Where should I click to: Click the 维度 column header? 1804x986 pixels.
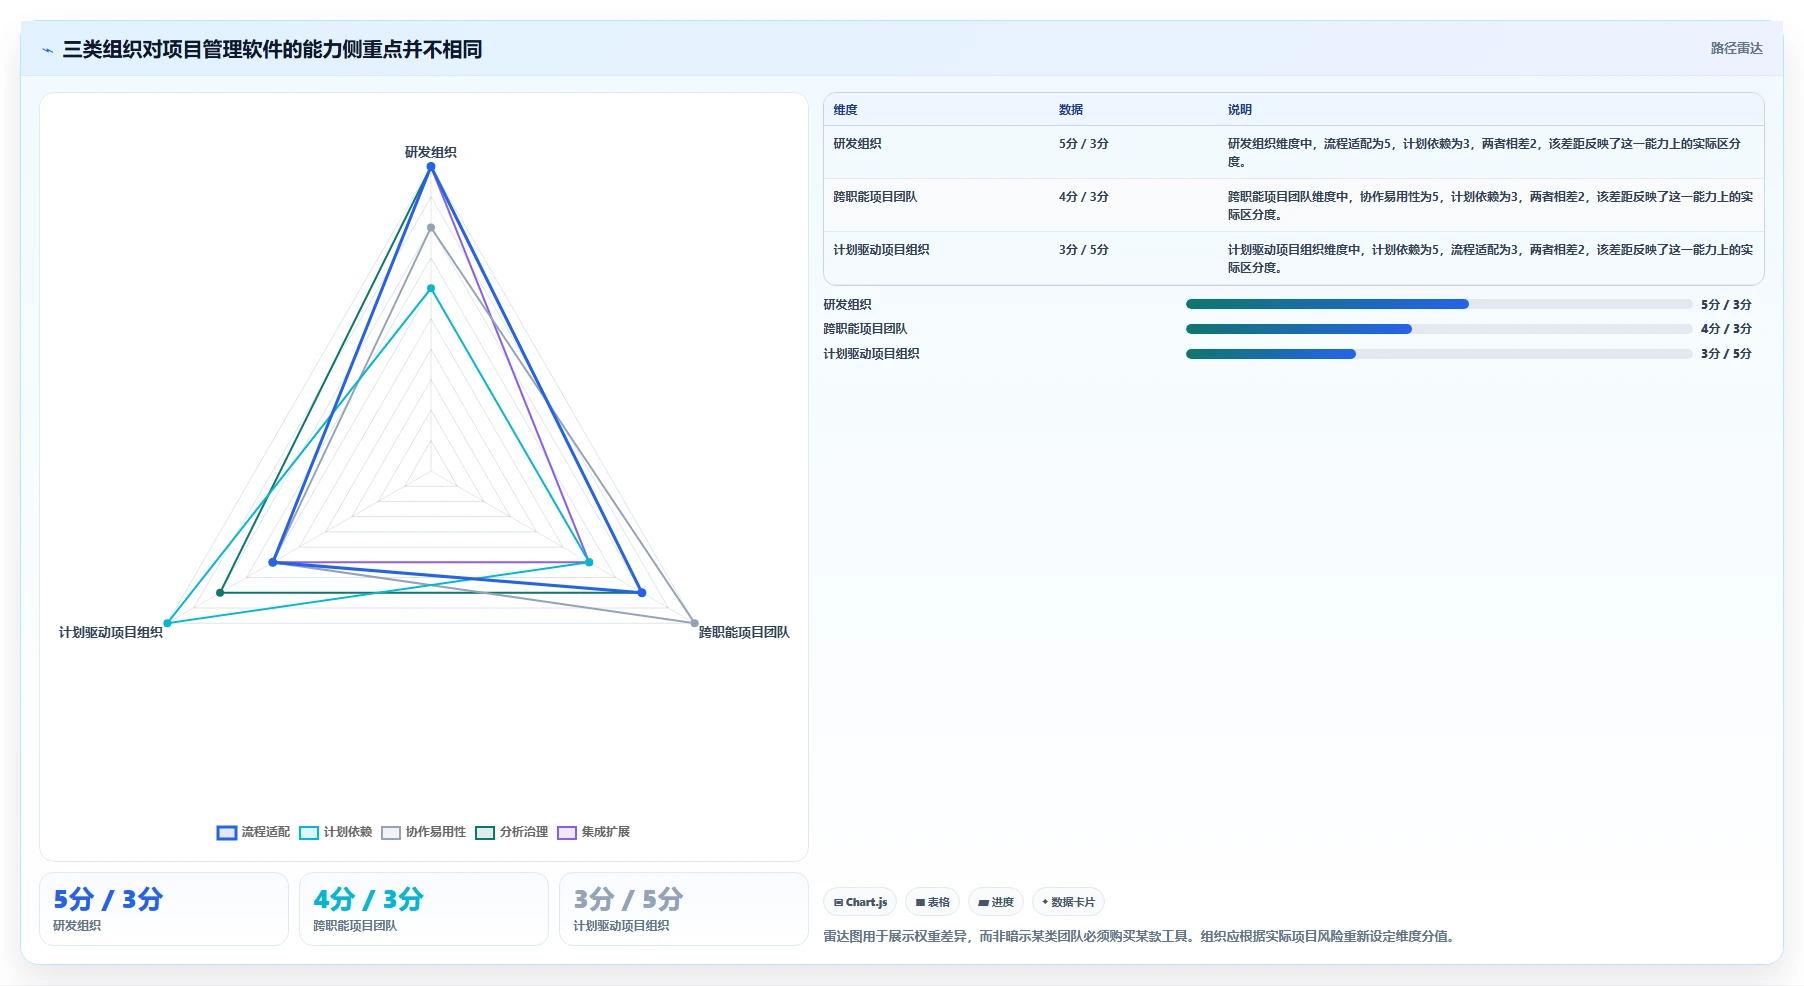tap(846, 110)
